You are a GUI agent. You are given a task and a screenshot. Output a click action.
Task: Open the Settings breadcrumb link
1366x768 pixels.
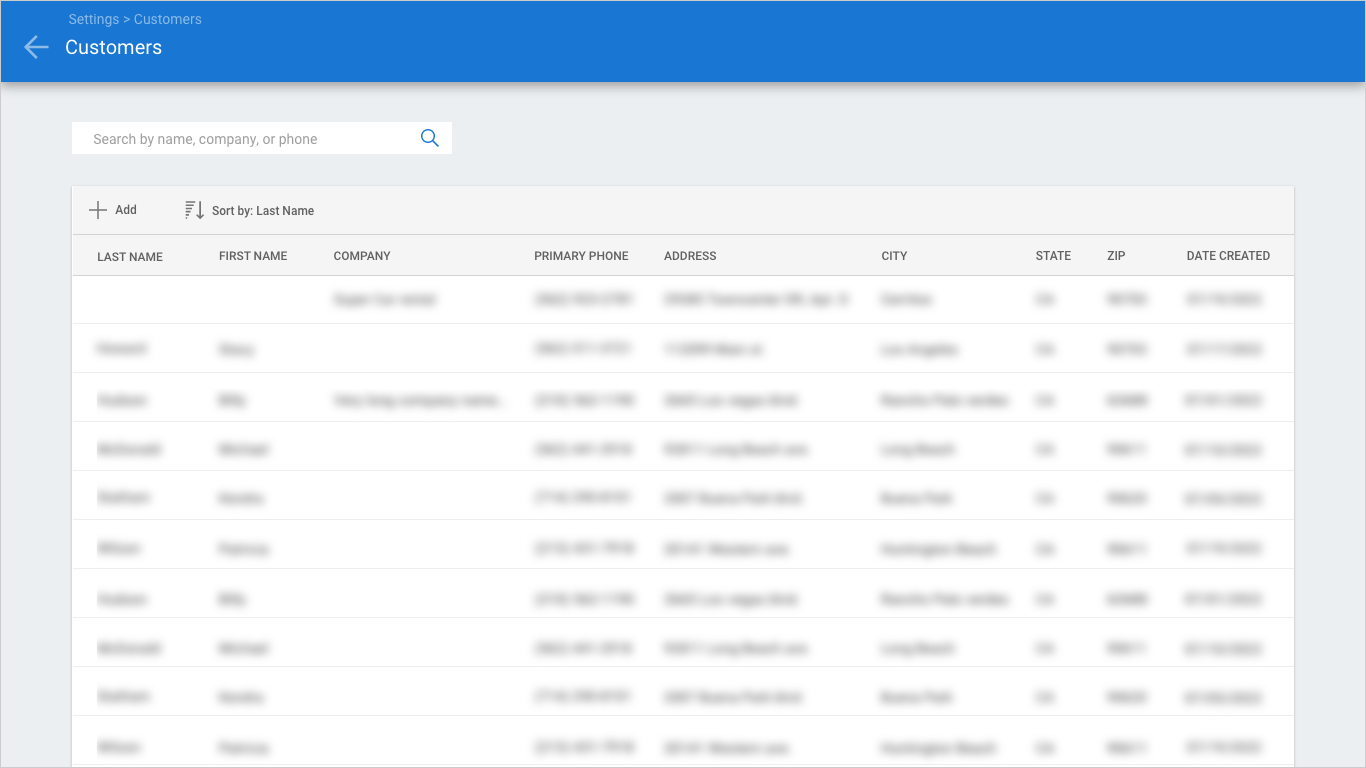click(94, 19)
